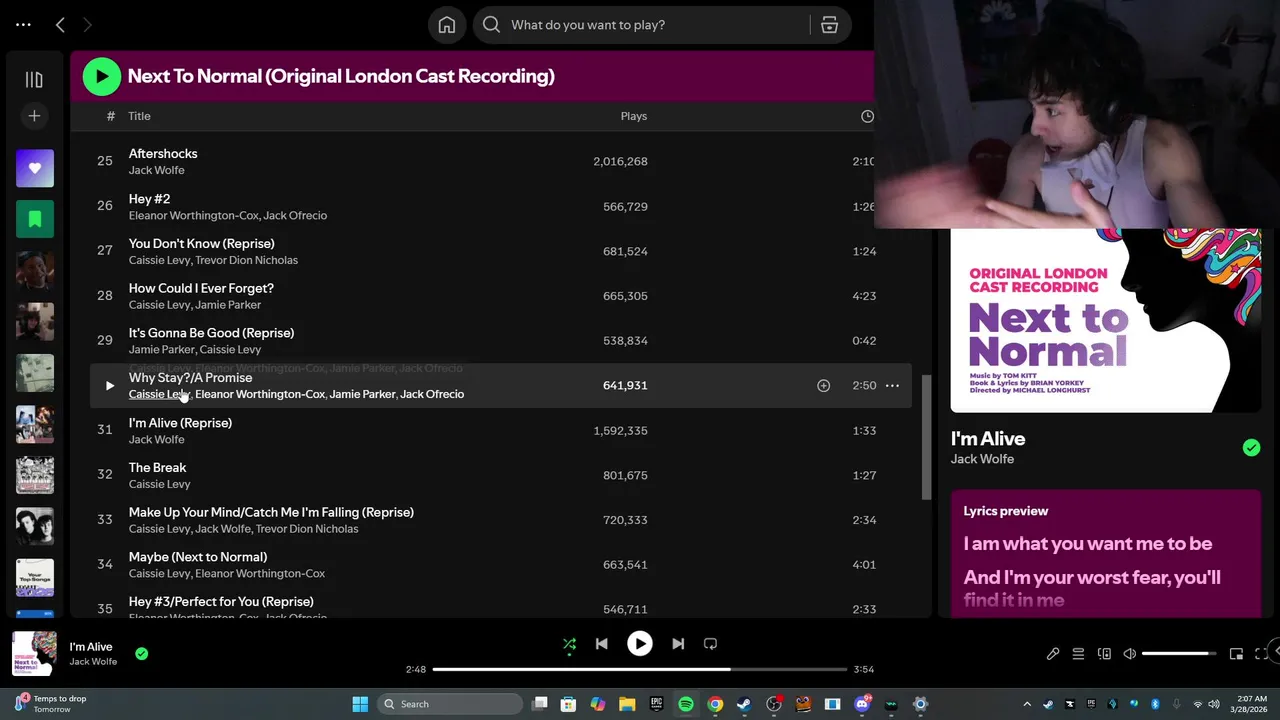The width and height of the screenshot is (1280, 720).
Task: Open artist 'Jamie Parker' under How Could I Ever Forget?
Action: tap(228, 305)
